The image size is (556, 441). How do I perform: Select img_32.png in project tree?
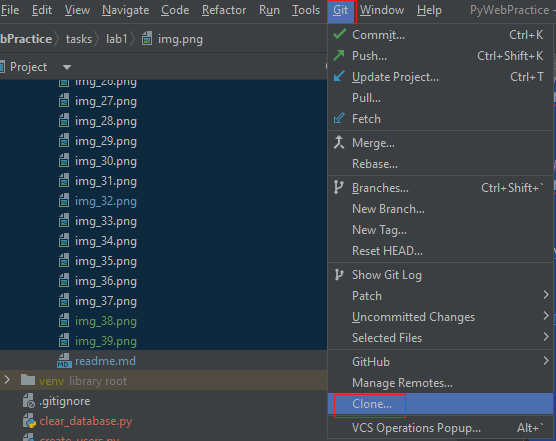click(106, 201)
